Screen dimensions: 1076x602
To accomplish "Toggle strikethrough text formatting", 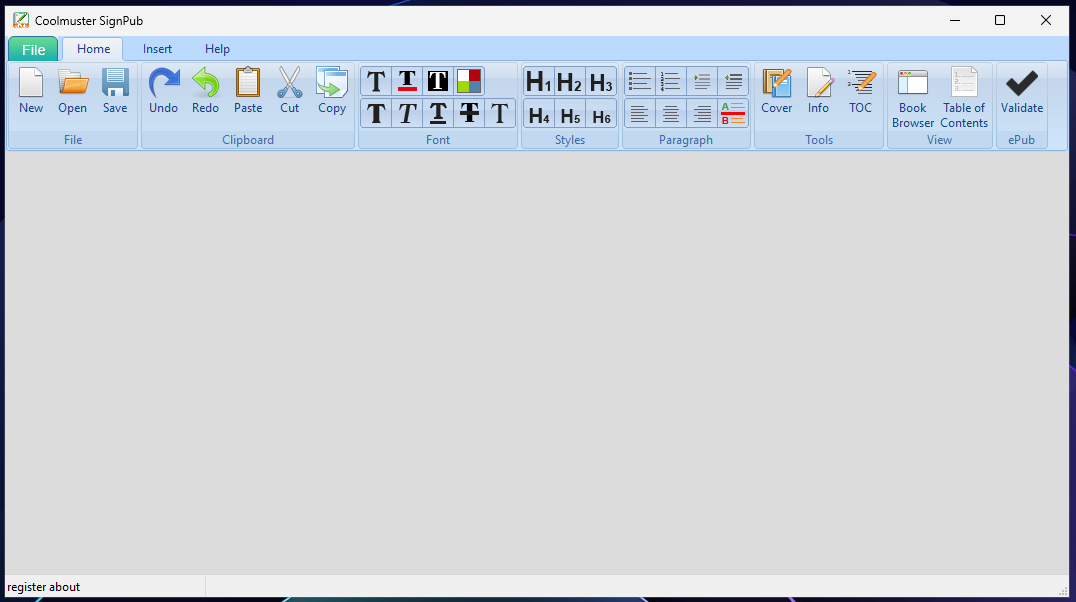I will pos(469,113).
